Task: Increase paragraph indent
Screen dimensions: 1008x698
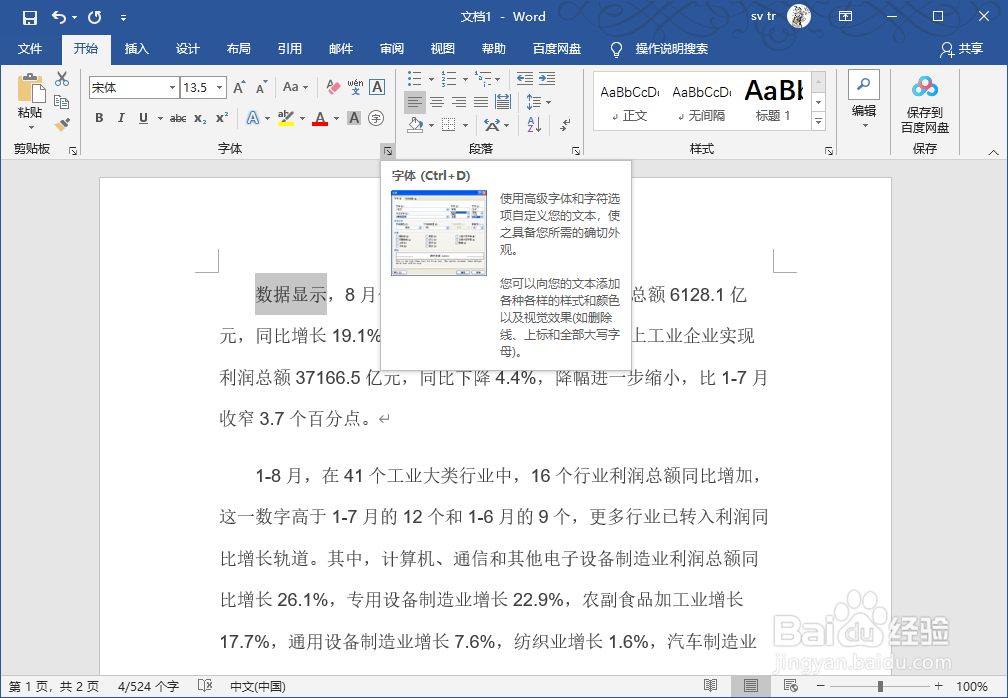Action: click(x=547, y=79)
